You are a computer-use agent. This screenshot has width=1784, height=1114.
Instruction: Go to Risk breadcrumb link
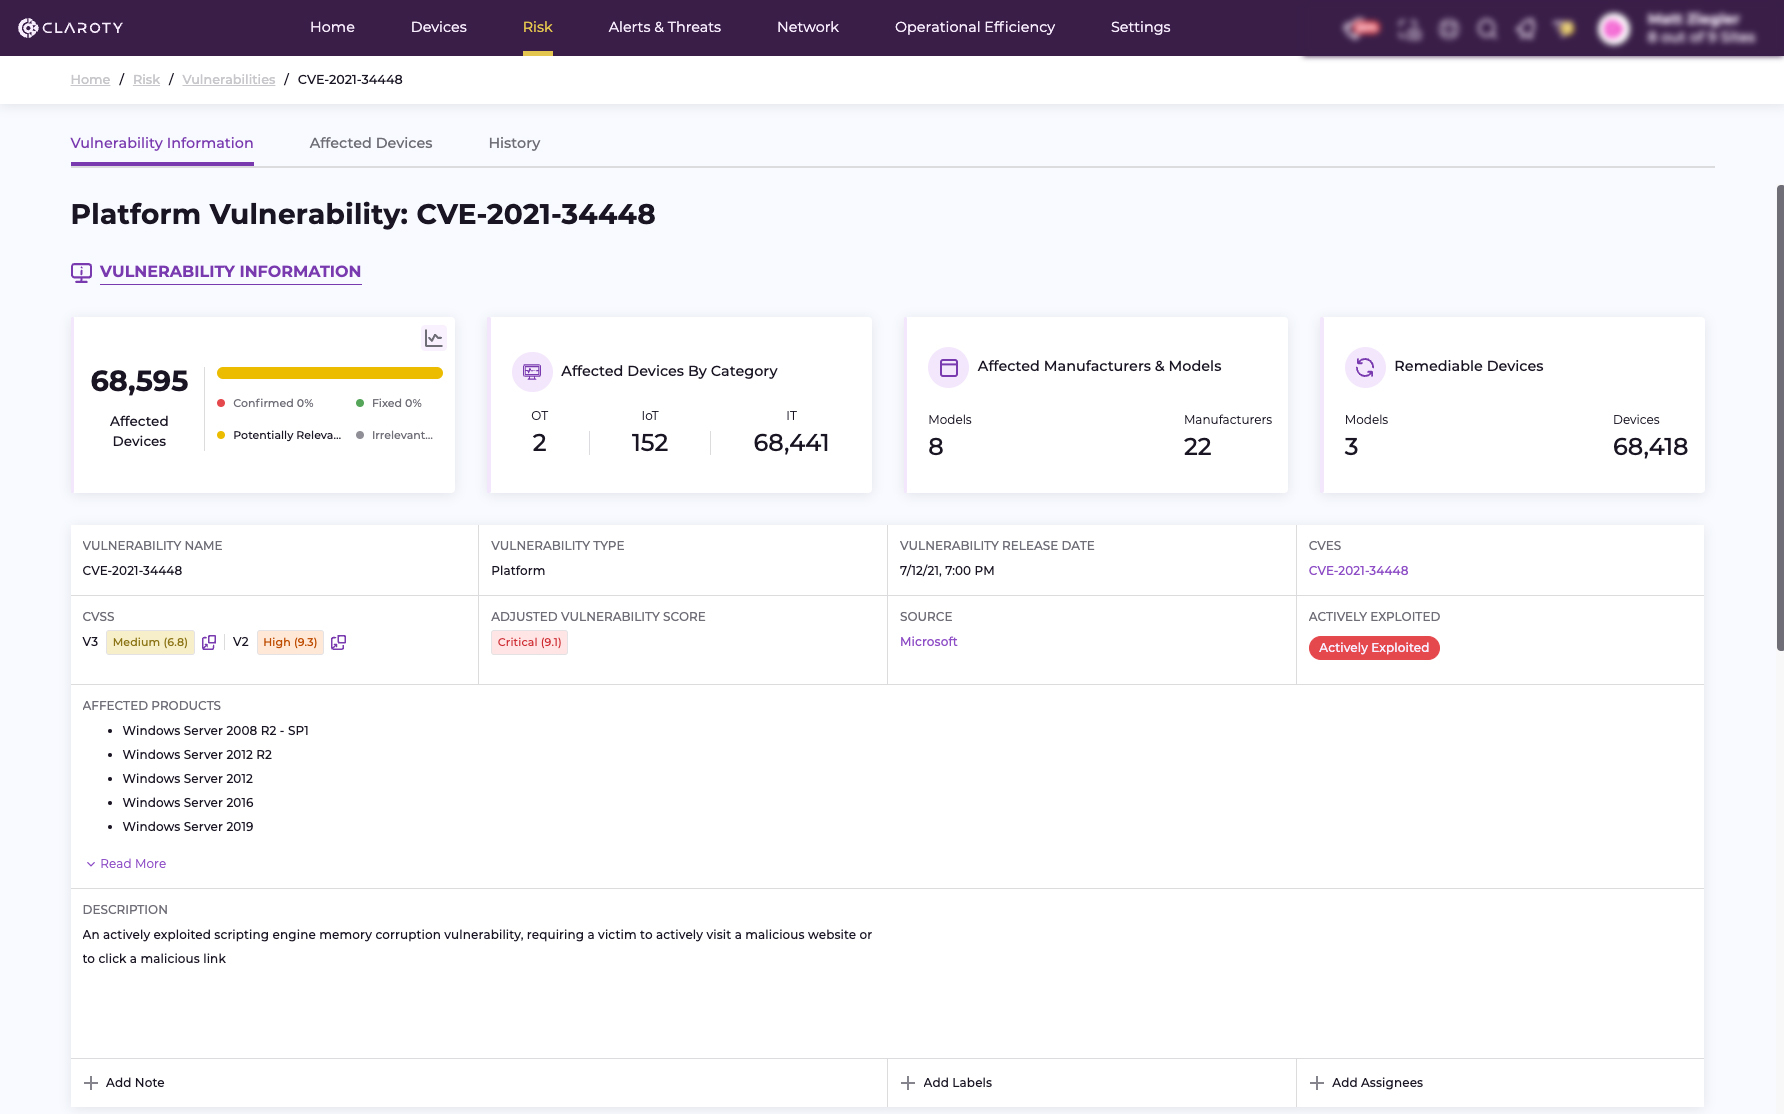pyautogui.click(x=146, y=80)
